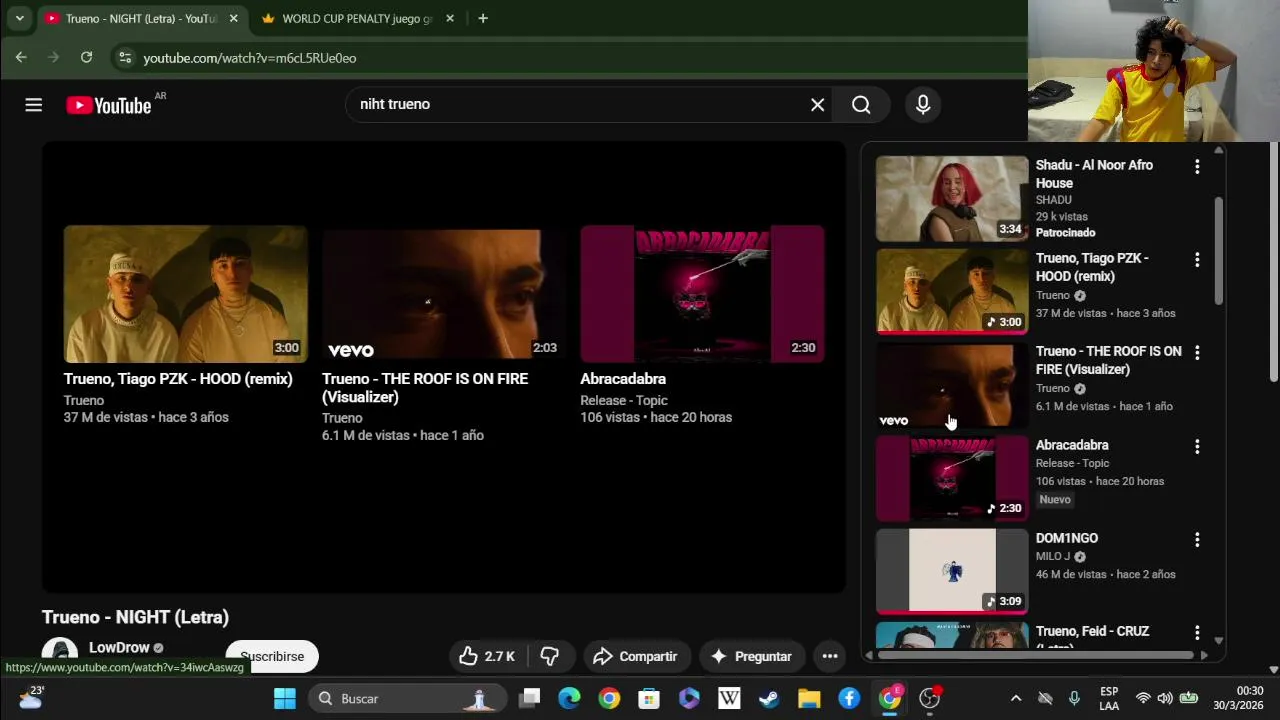Open a new browser tab
The image size is (1280, 720).
483,19
